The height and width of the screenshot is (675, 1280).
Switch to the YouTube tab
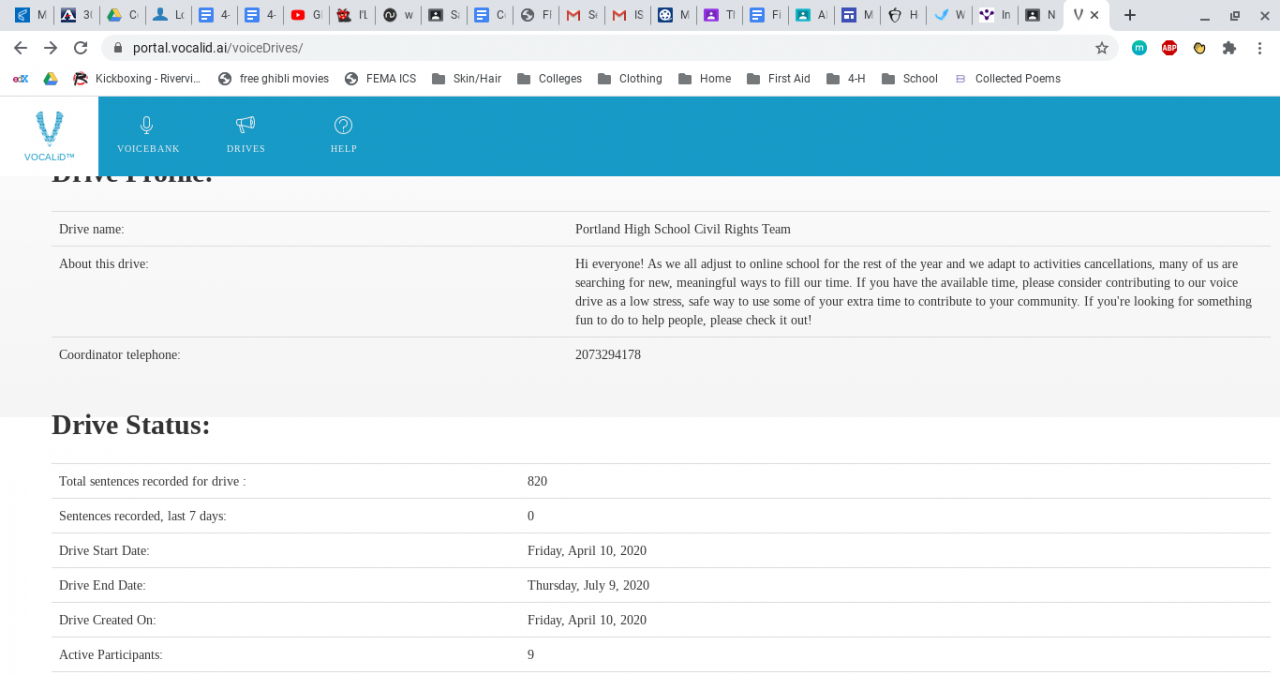(306, 15)
